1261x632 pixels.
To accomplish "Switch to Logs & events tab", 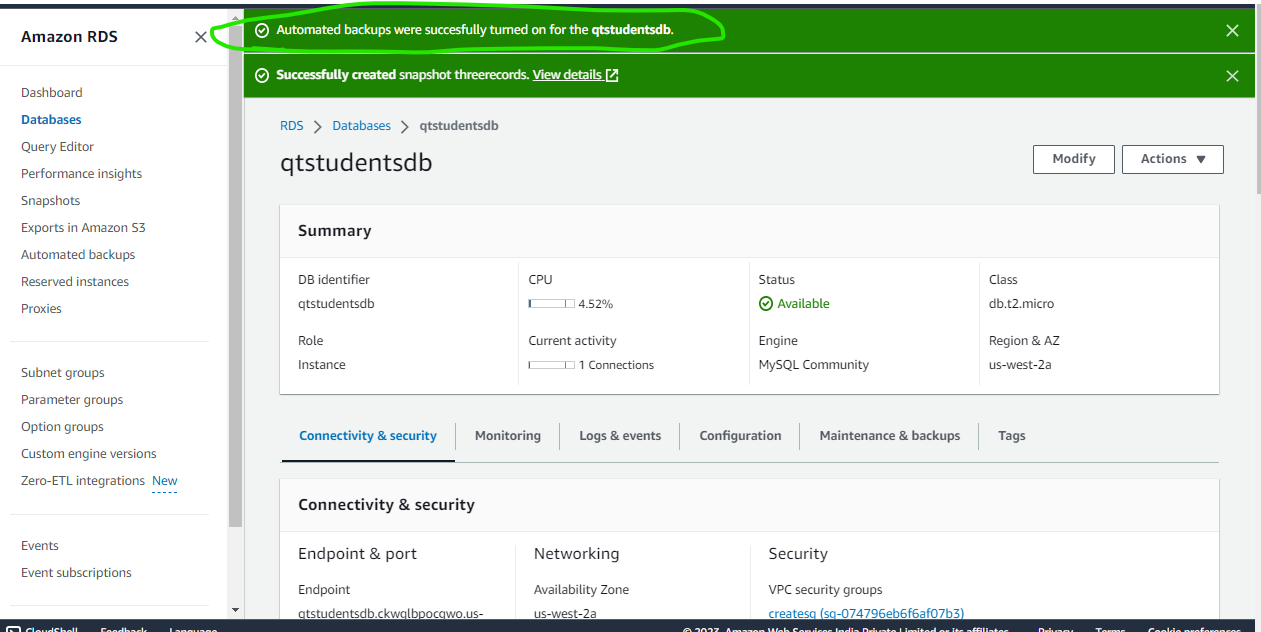I will coord(620,436).
